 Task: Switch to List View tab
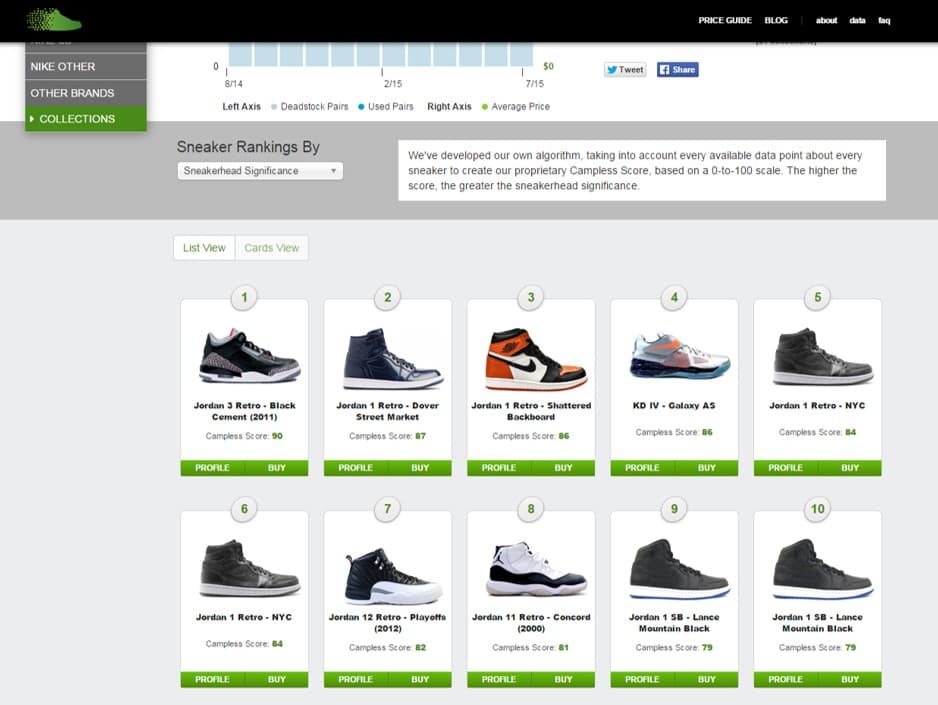(x=204, y=248)
